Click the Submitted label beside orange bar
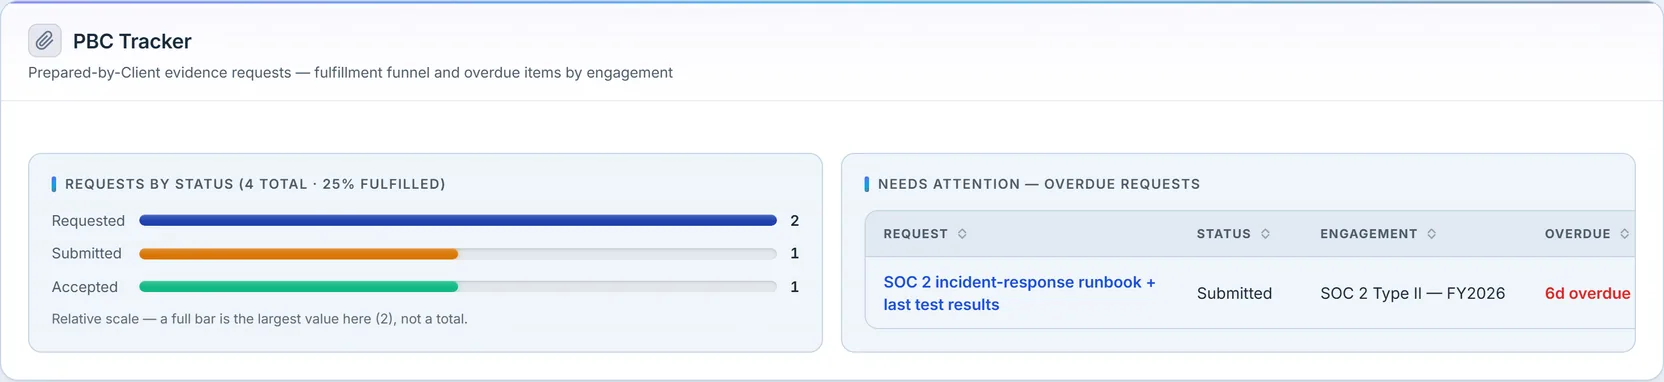This screenshot has width=1664, height=382. (87, 254)
